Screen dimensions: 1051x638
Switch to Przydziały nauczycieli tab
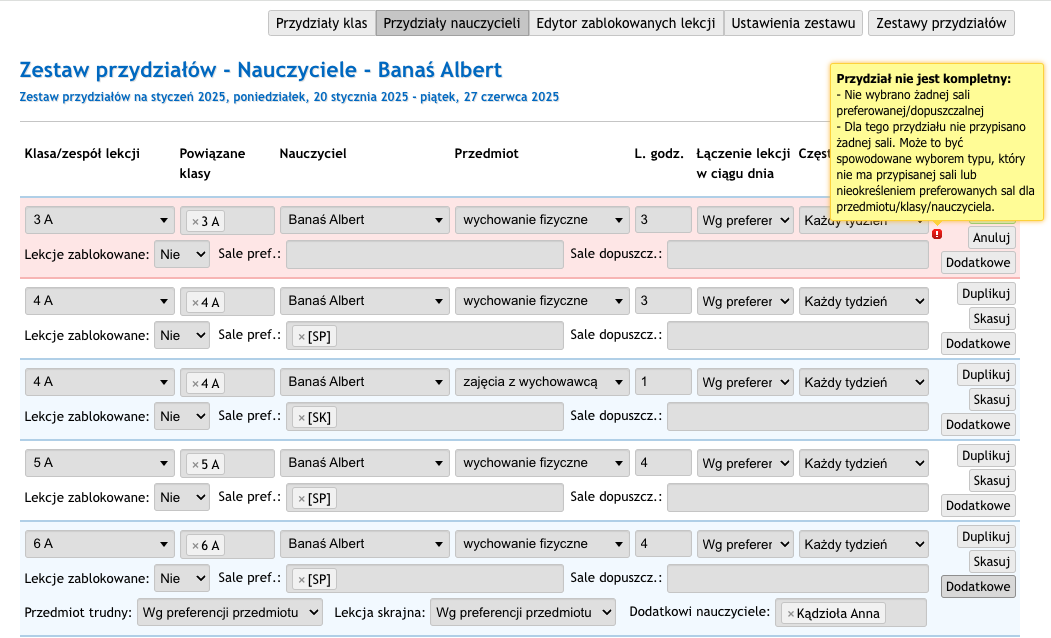pyautogui.click(x=452, y=23)
